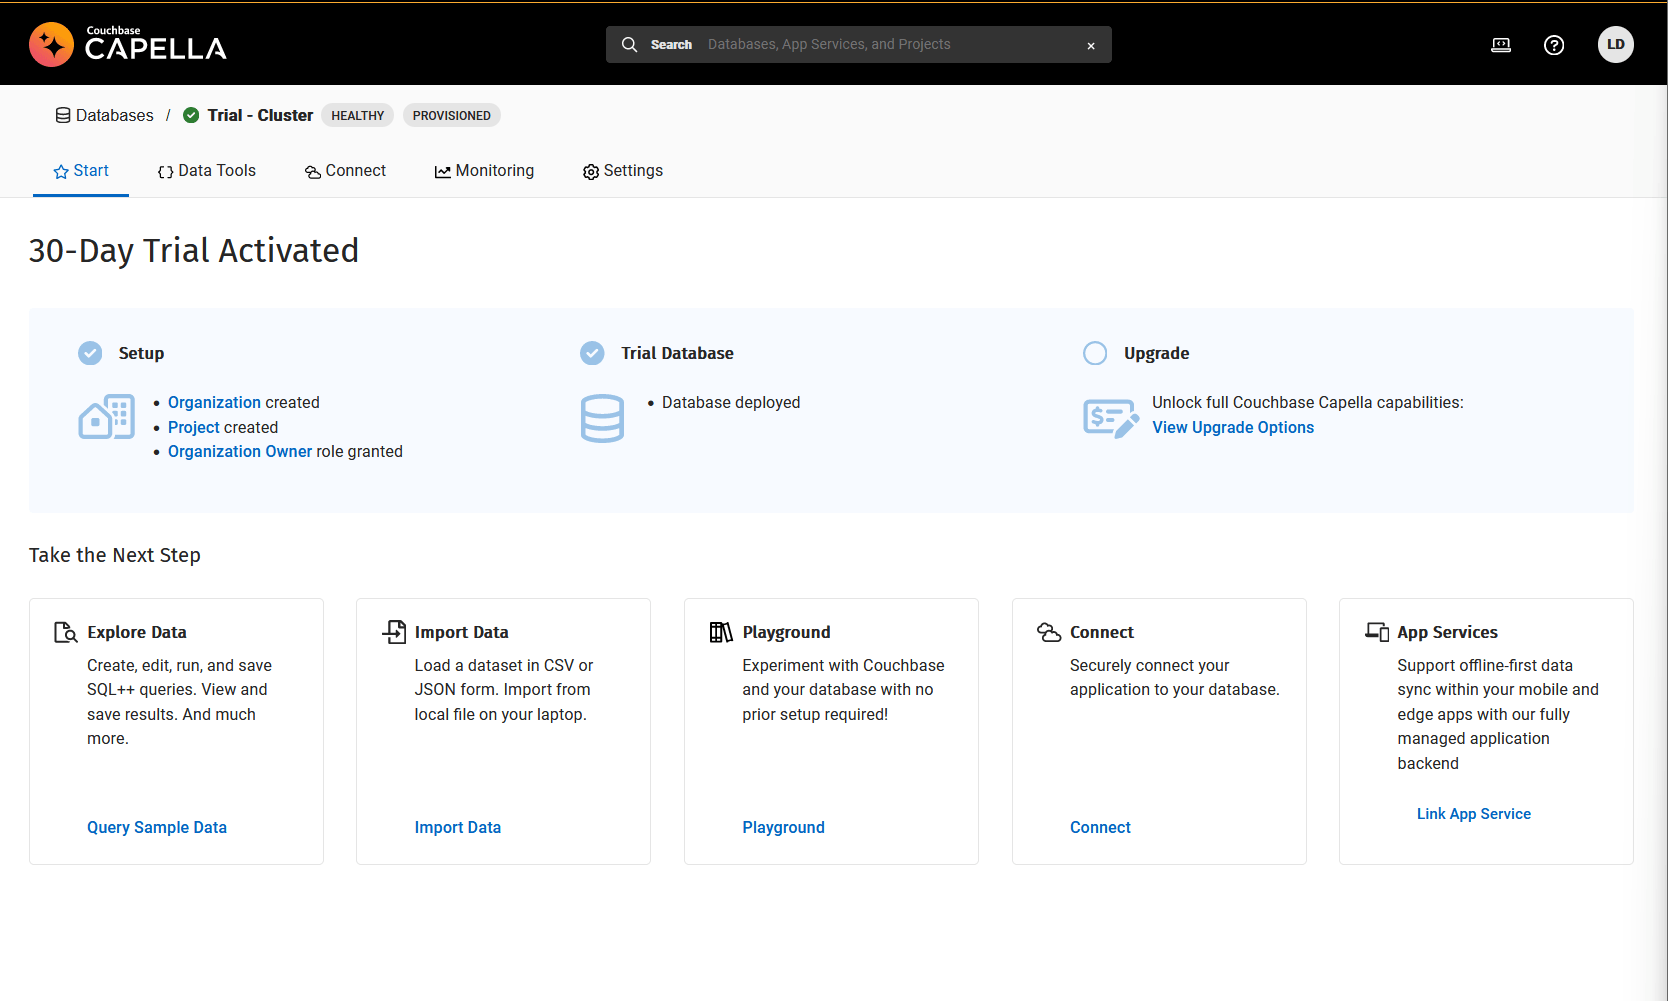Click the Trial Database completed checkmark
The image size is (1668, 1001).
[592, 353]
